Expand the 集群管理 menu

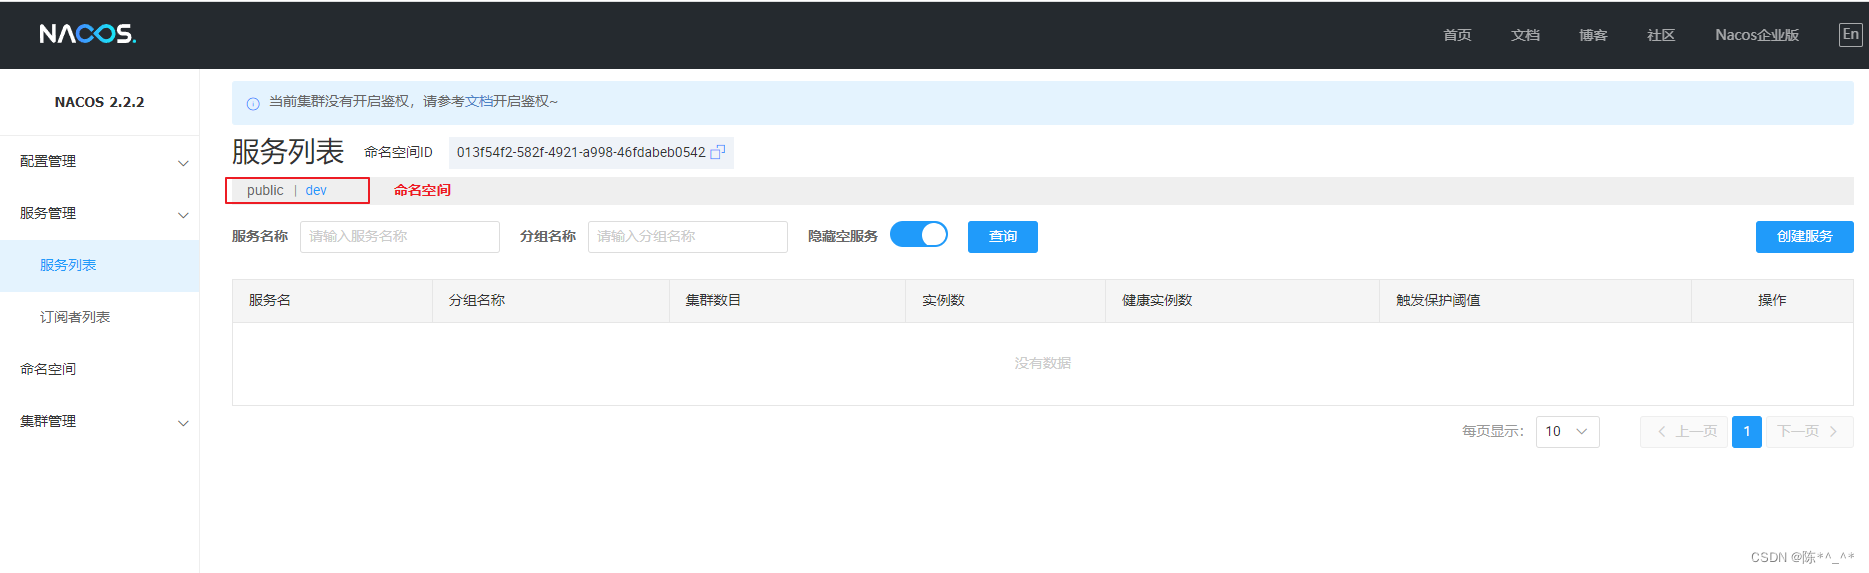click(x=100, y=422)
